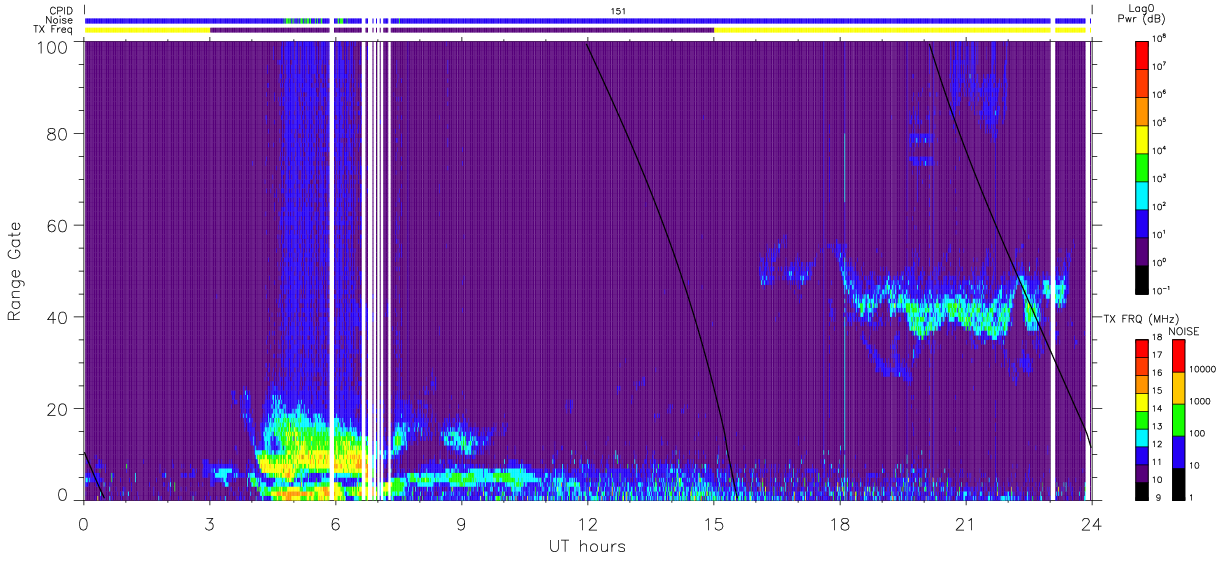Click the red top of TX FRQ colorbar
Viewport: 1228px width, 567px height.
[1142, 348]
